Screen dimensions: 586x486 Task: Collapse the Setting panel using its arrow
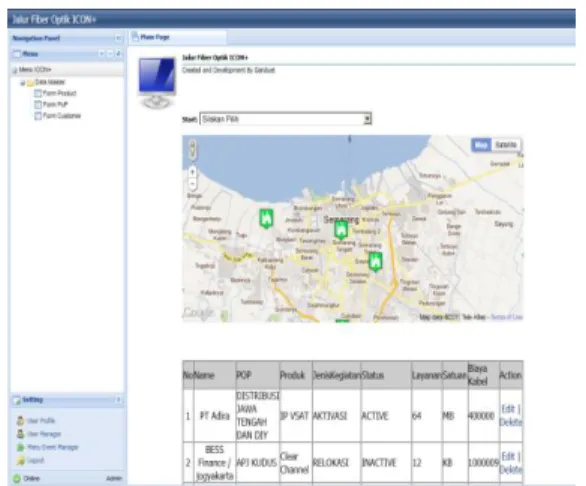[x=118, y=400]
